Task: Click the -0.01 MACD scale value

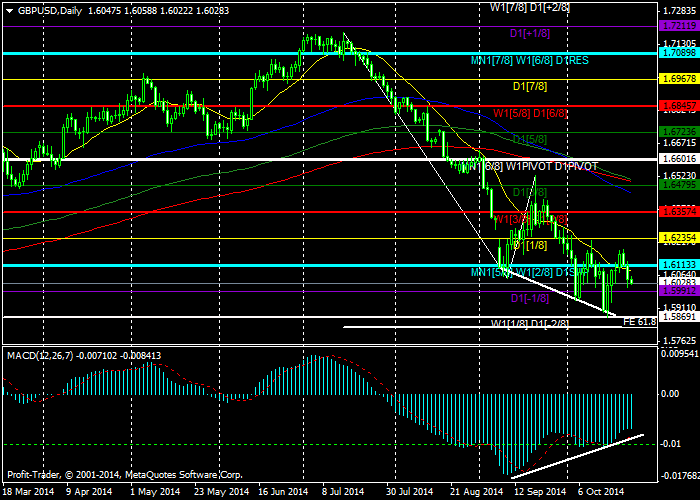Action: tap(669, 443)
